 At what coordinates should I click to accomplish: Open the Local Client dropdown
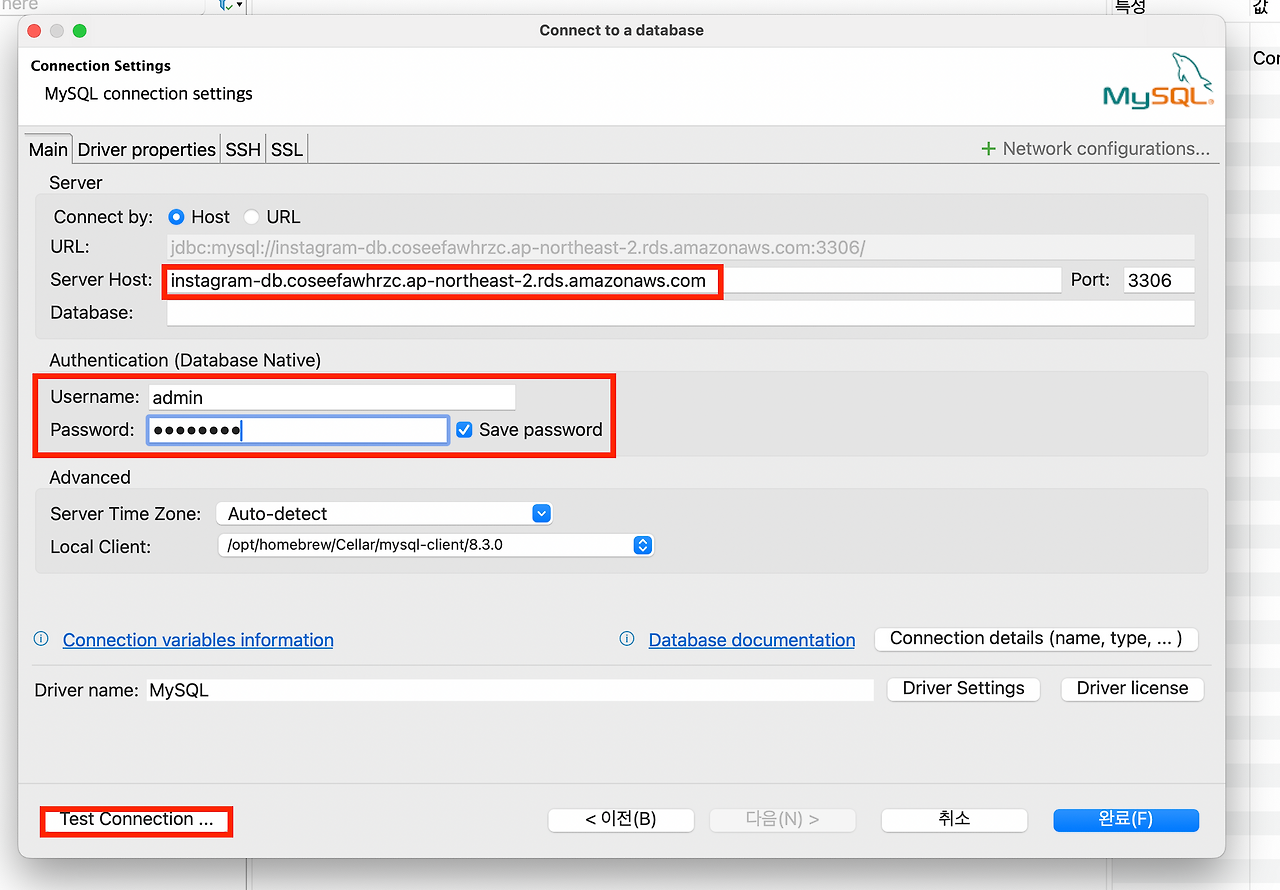point(435,546)
